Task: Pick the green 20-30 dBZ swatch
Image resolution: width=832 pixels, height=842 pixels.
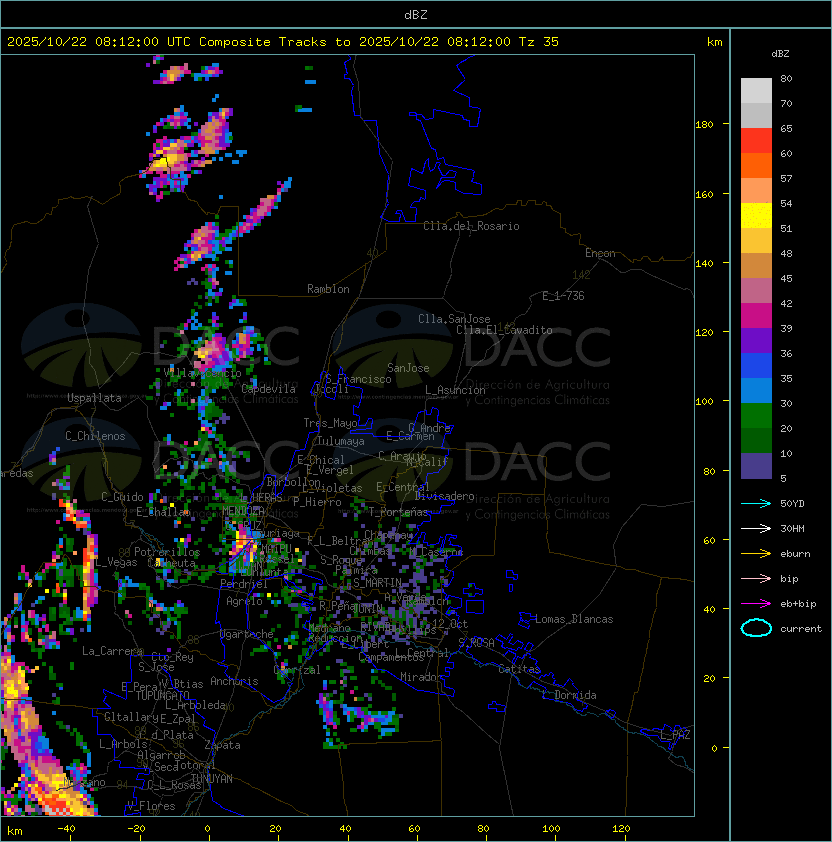Action: point(756,416)
